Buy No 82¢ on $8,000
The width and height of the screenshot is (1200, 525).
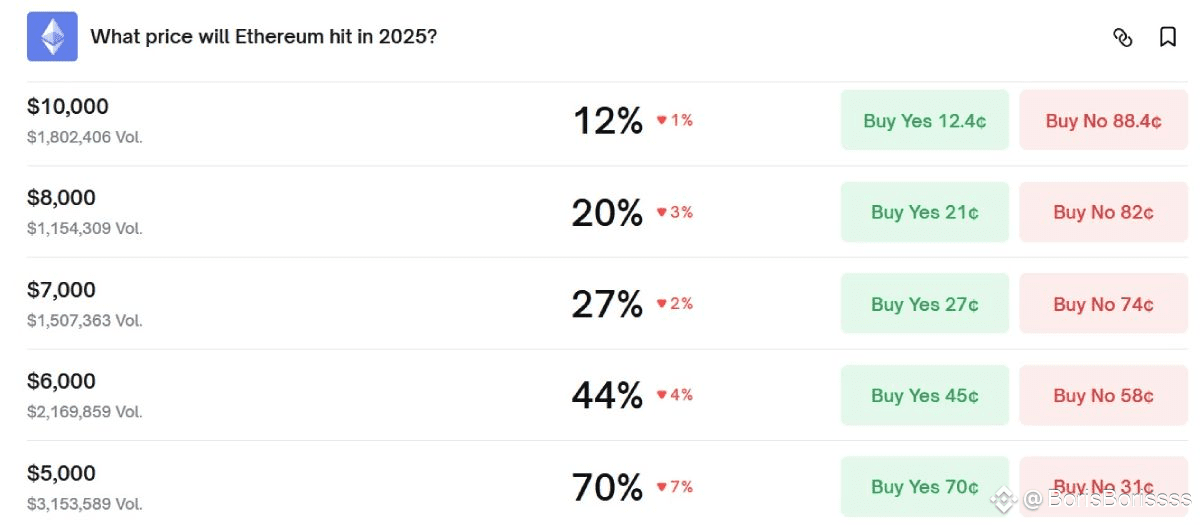pos(1104,212)
